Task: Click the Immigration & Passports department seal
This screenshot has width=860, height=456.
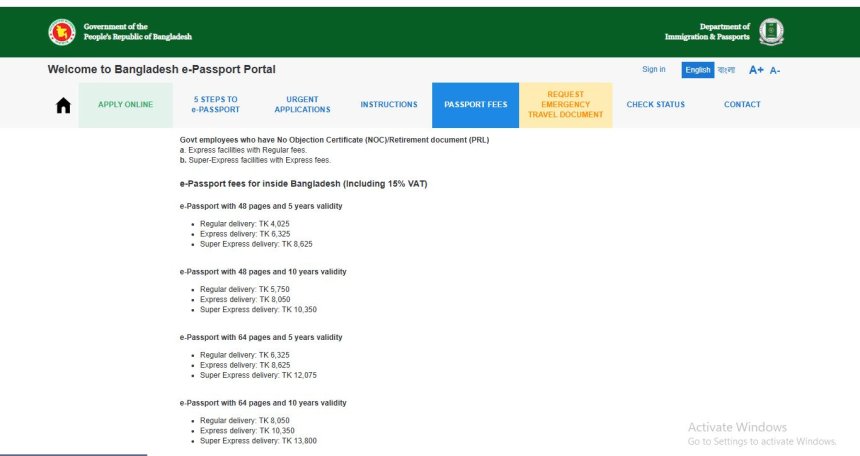Action: [771, 32]
